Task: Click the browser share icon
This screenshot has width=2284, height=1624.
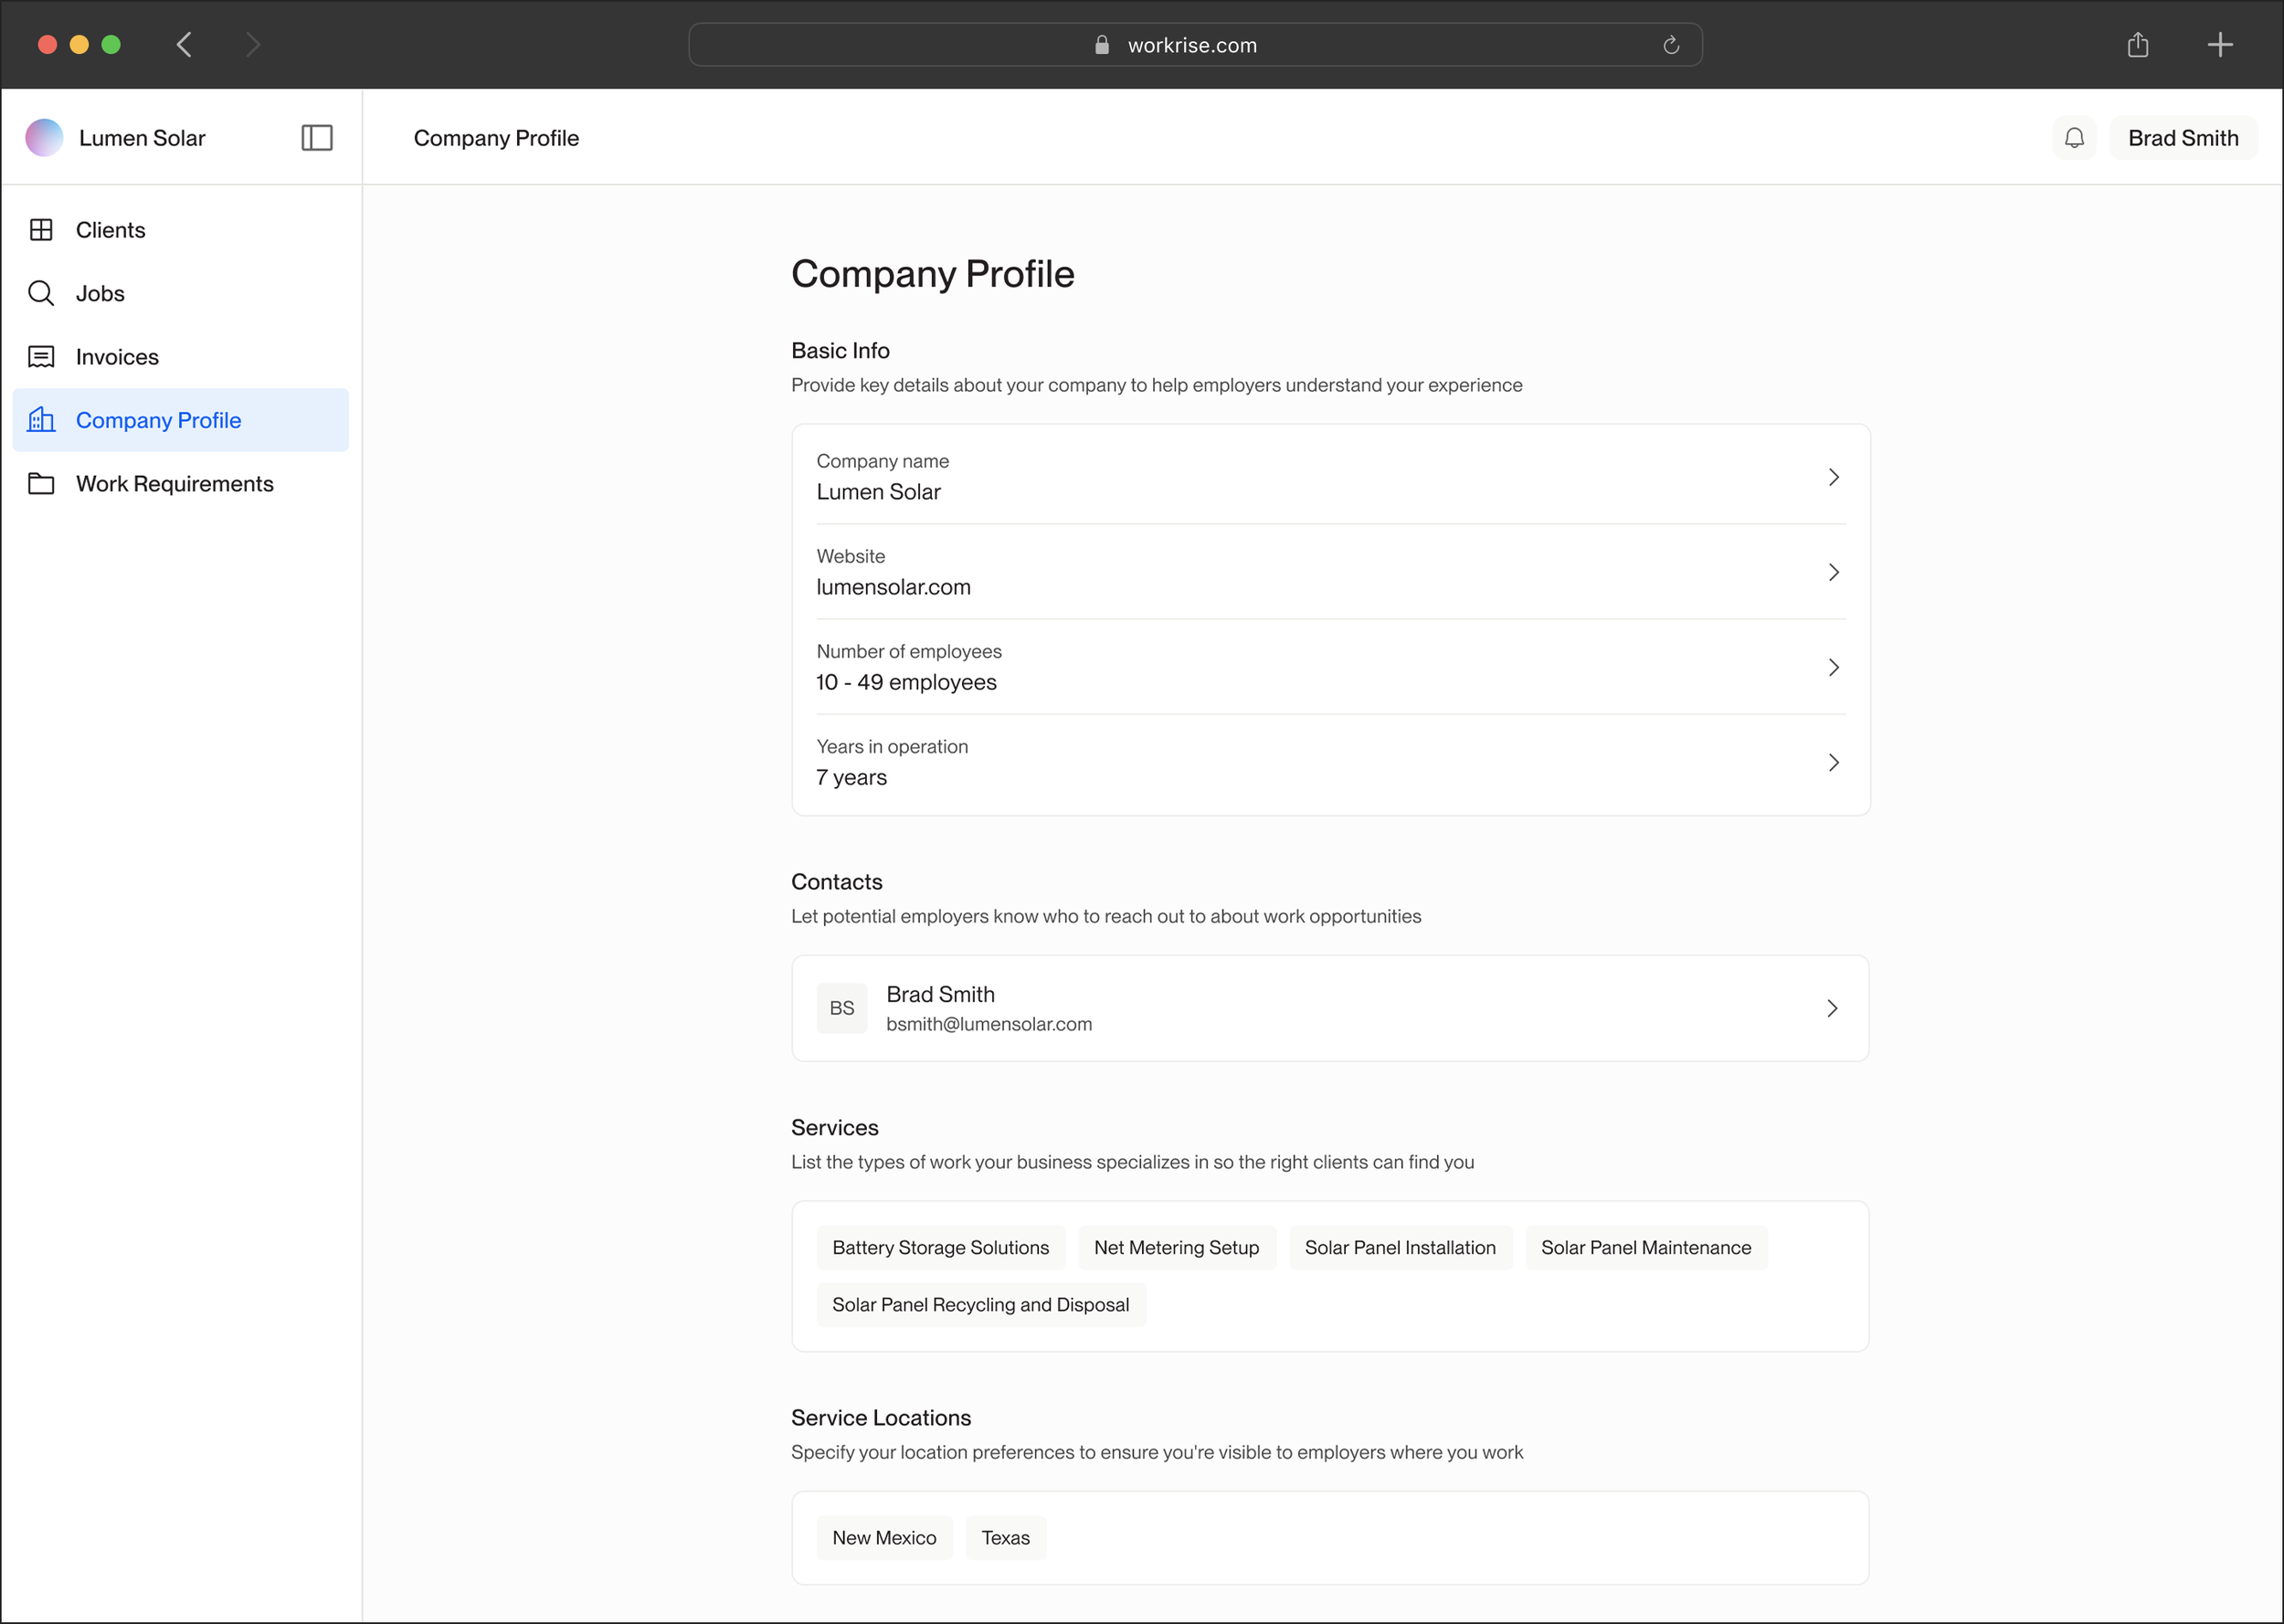Action: click(x=2138, y=45)
